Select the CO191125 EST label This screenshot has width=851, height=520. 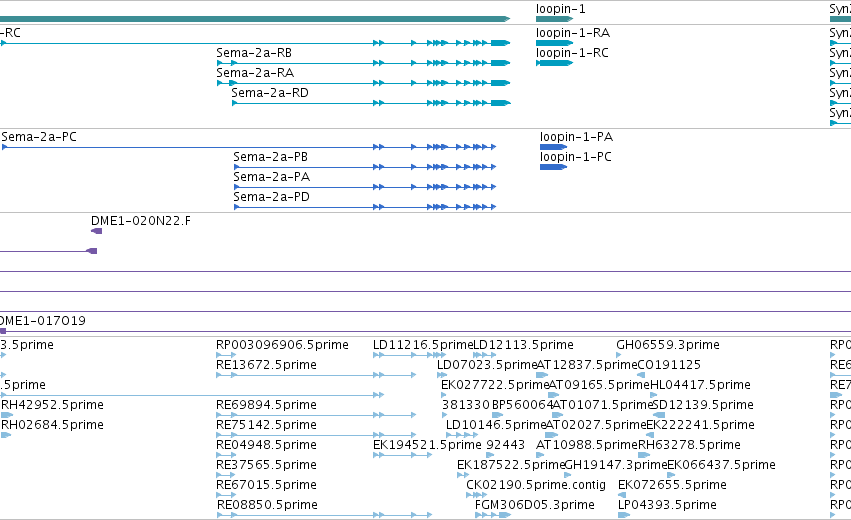click(x=669, y=365)
